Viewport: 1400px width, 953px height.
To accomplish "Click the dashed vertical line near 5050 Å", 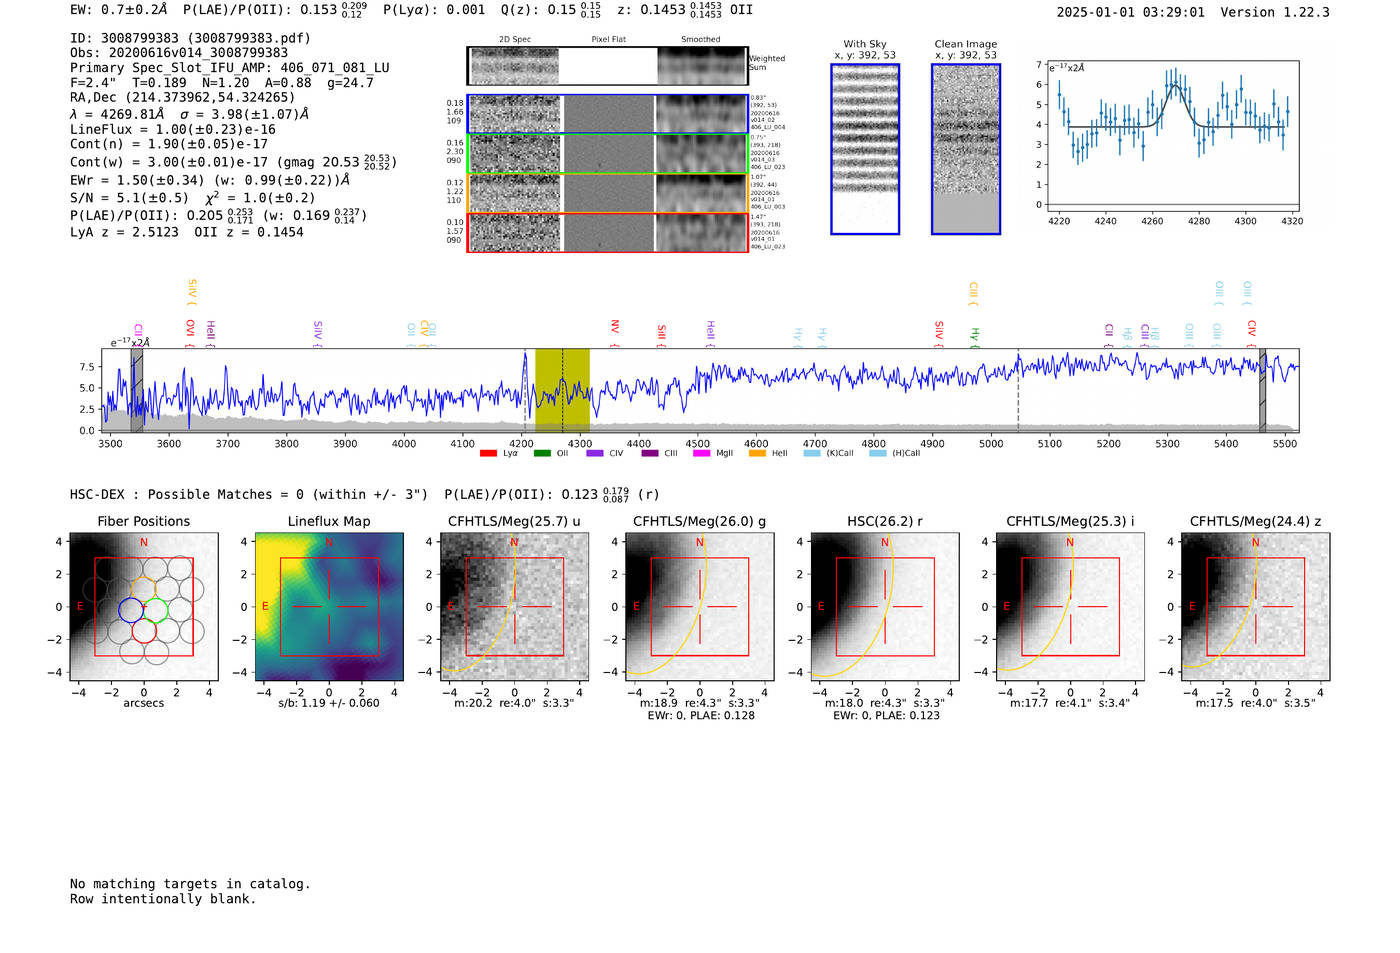I will pos(1018,390).
